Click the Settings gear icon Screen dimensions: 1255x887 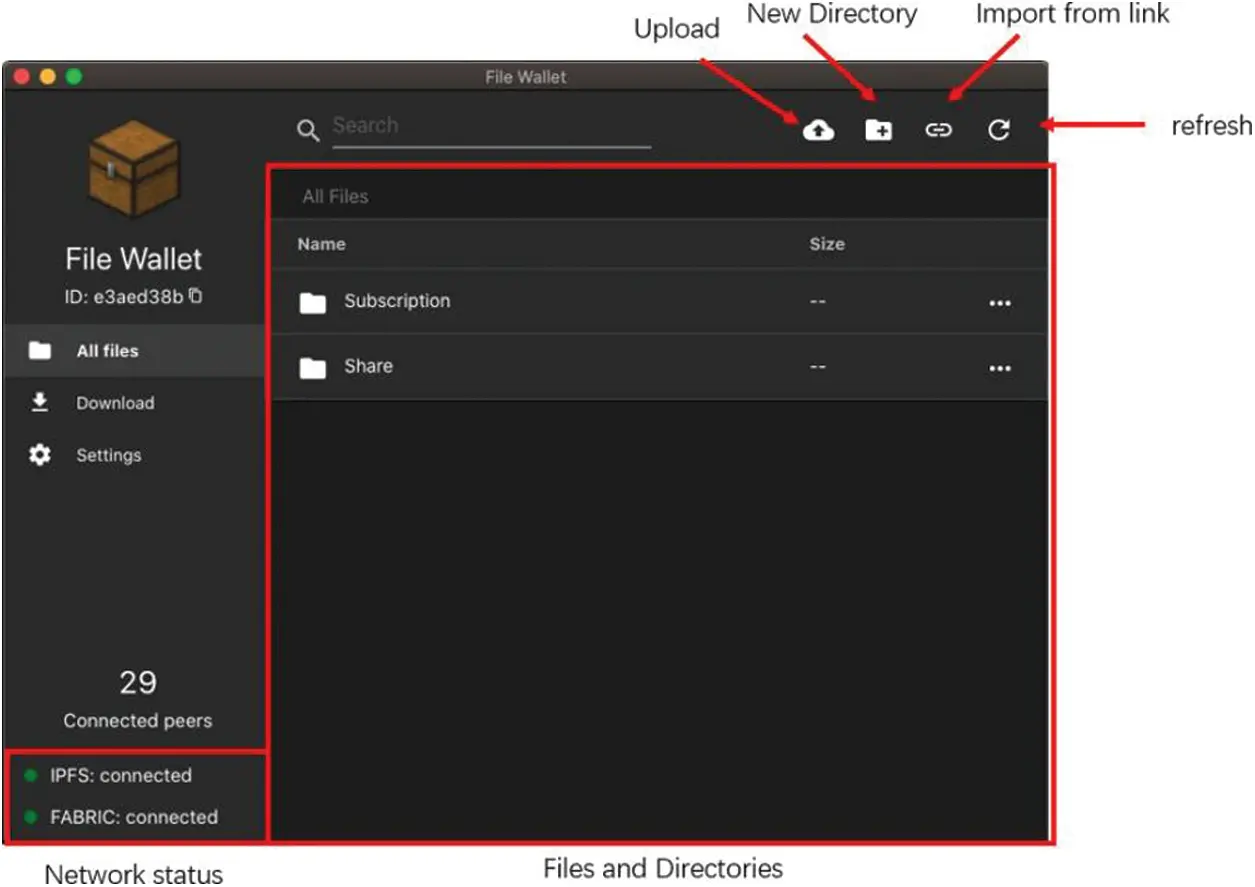pos(40,455)
